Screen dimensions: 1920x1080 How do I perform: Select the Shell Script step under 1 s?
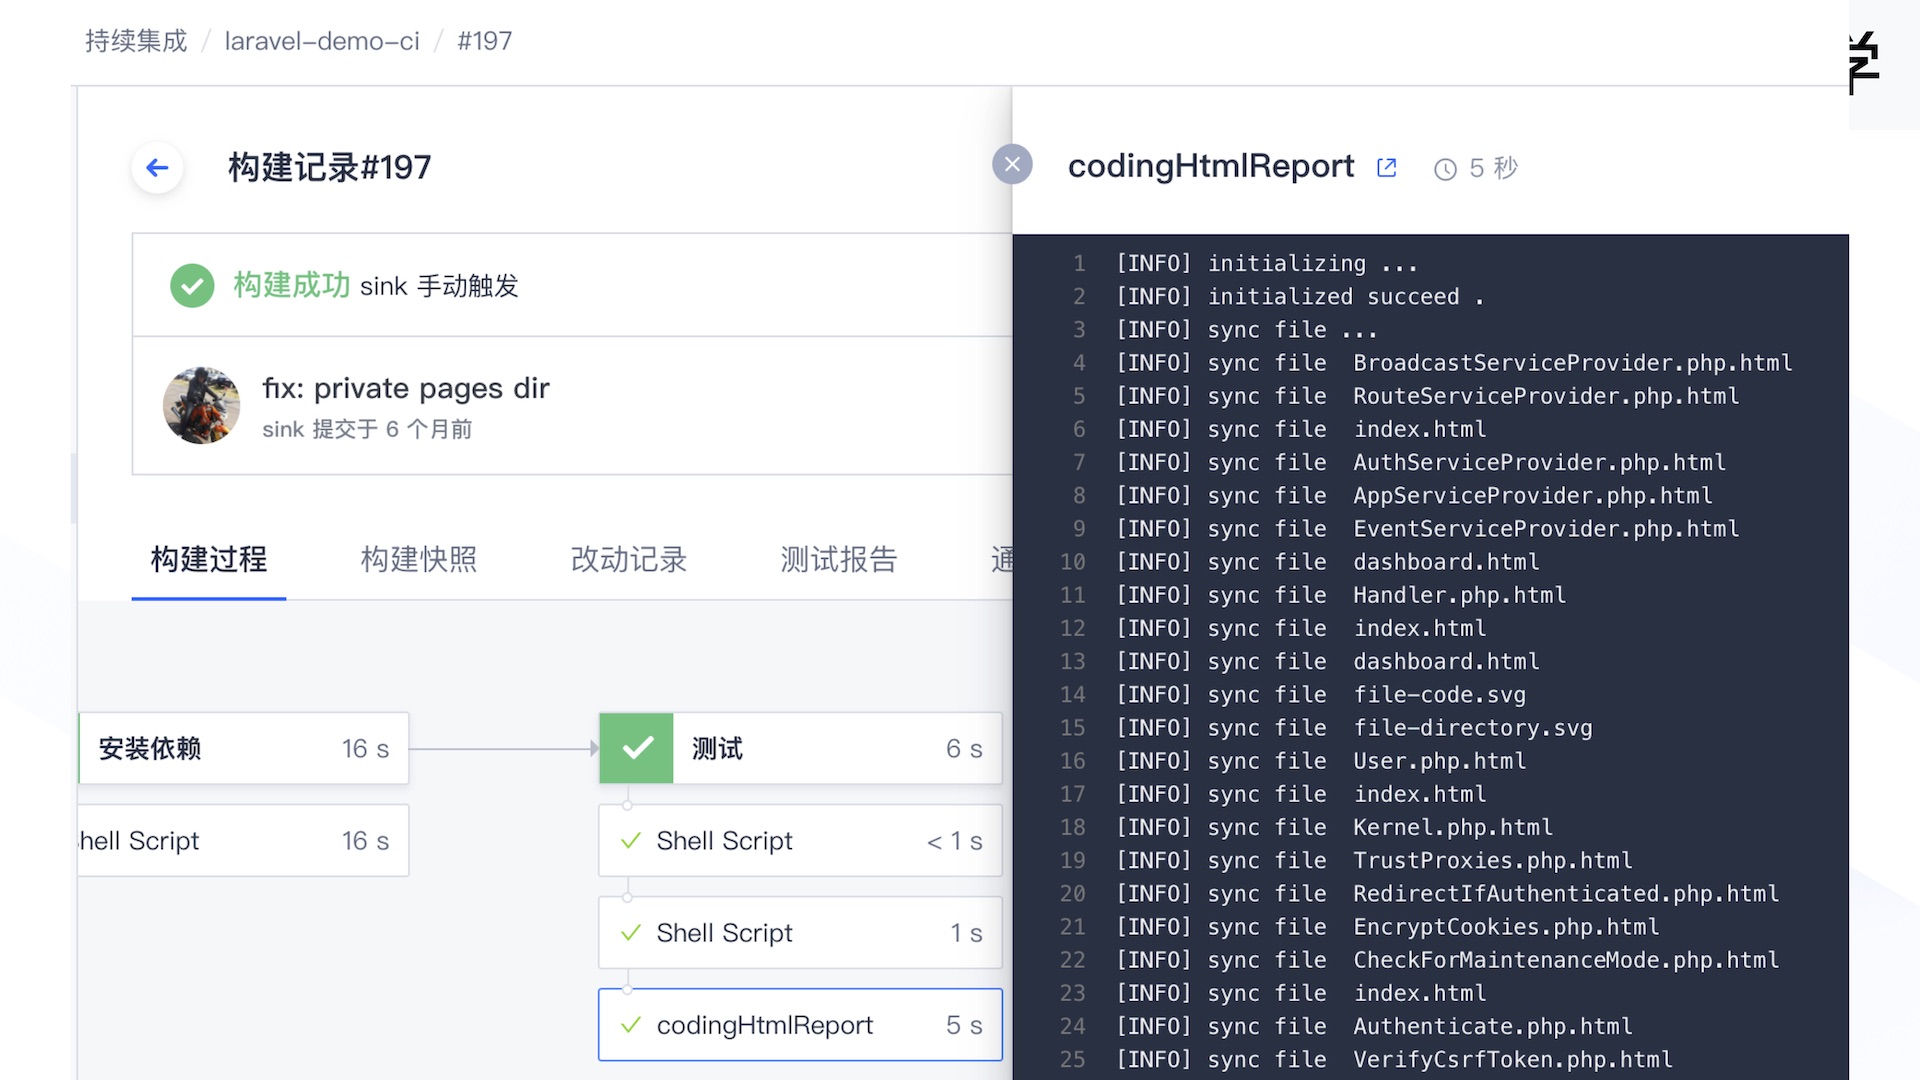pos(800,841)
